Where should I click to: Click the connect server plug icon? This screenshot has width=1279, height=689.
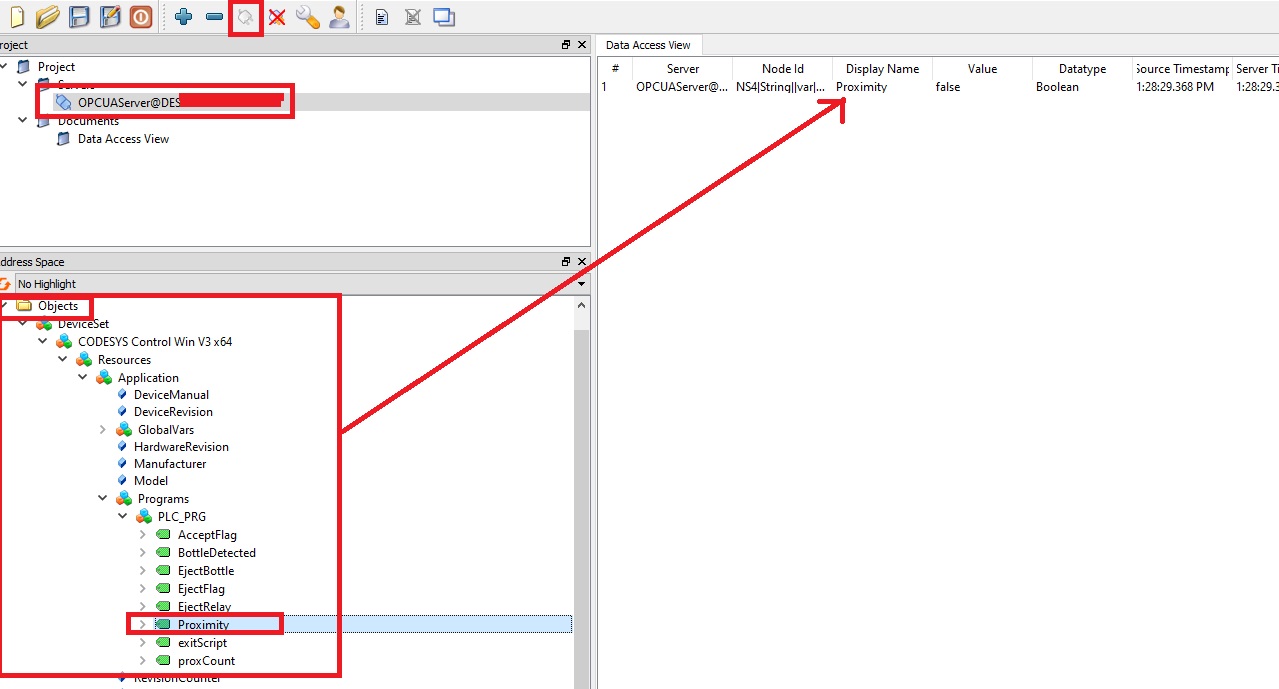click(245, 17)
